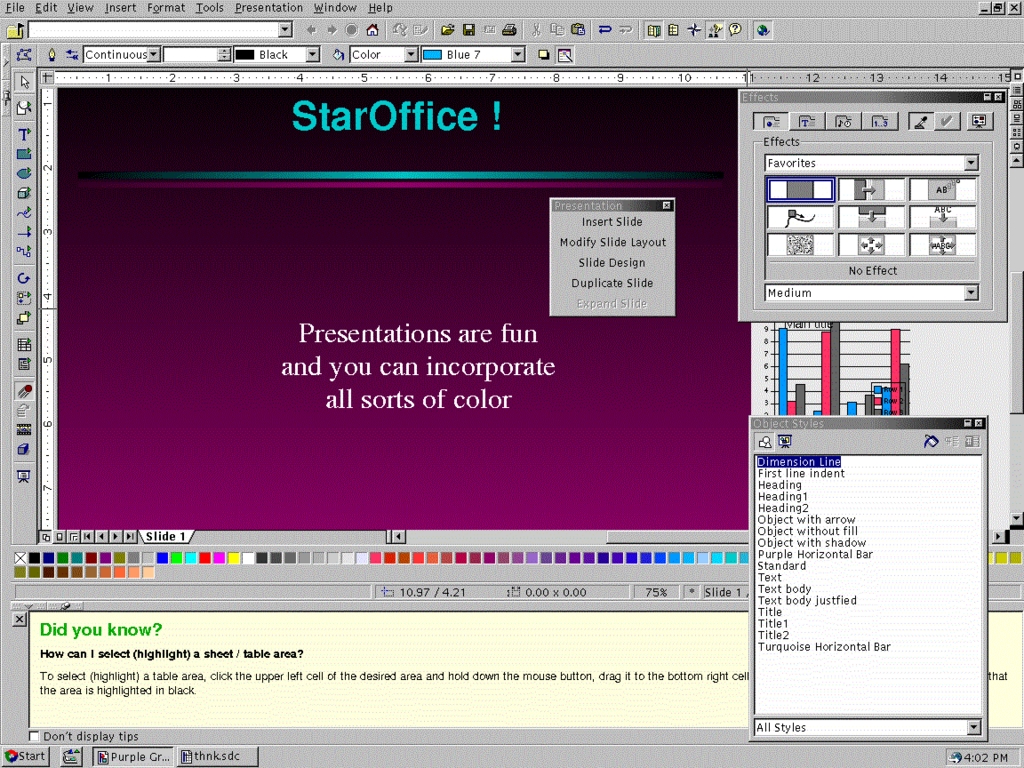Activate the Rotate tool
Viewport: 1024px width, 768px height.
coord(24,278)
